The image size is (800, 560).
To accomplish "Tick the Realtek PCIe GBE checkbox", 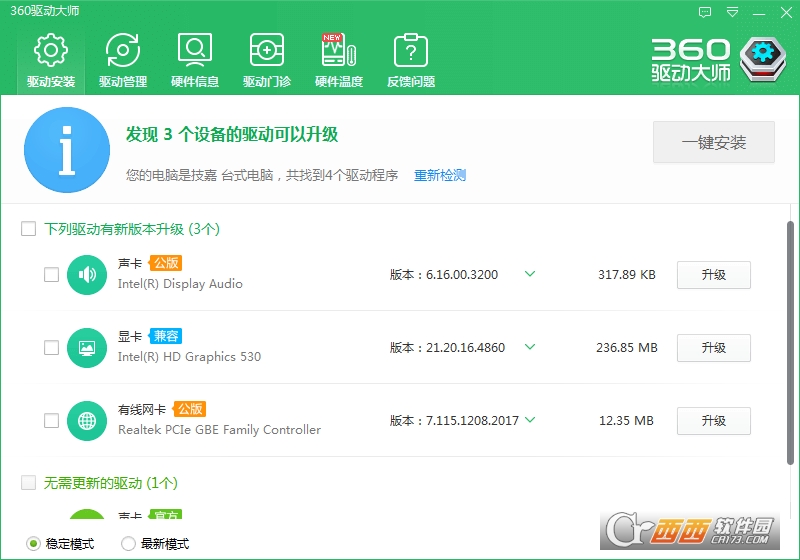I will tap(52, 421).
